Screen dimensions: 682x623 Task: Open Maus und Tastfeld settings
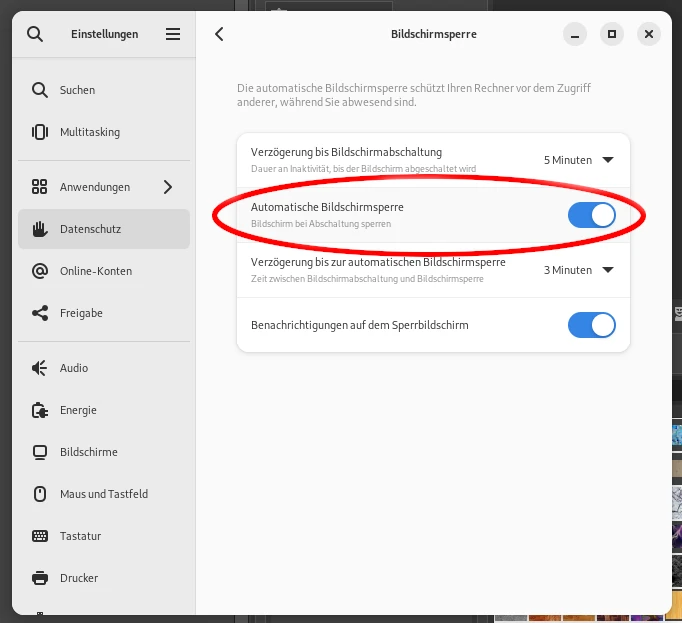[x=104, y=494]
